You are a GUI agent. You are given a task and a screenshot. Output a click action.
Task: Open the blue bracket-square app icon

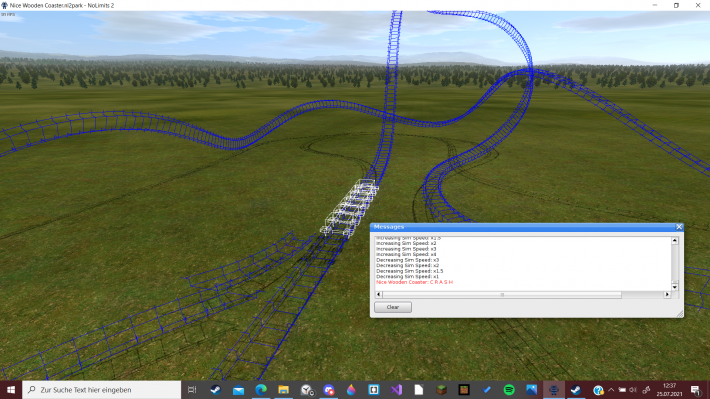pyautogui.click(x=374, y=389)
